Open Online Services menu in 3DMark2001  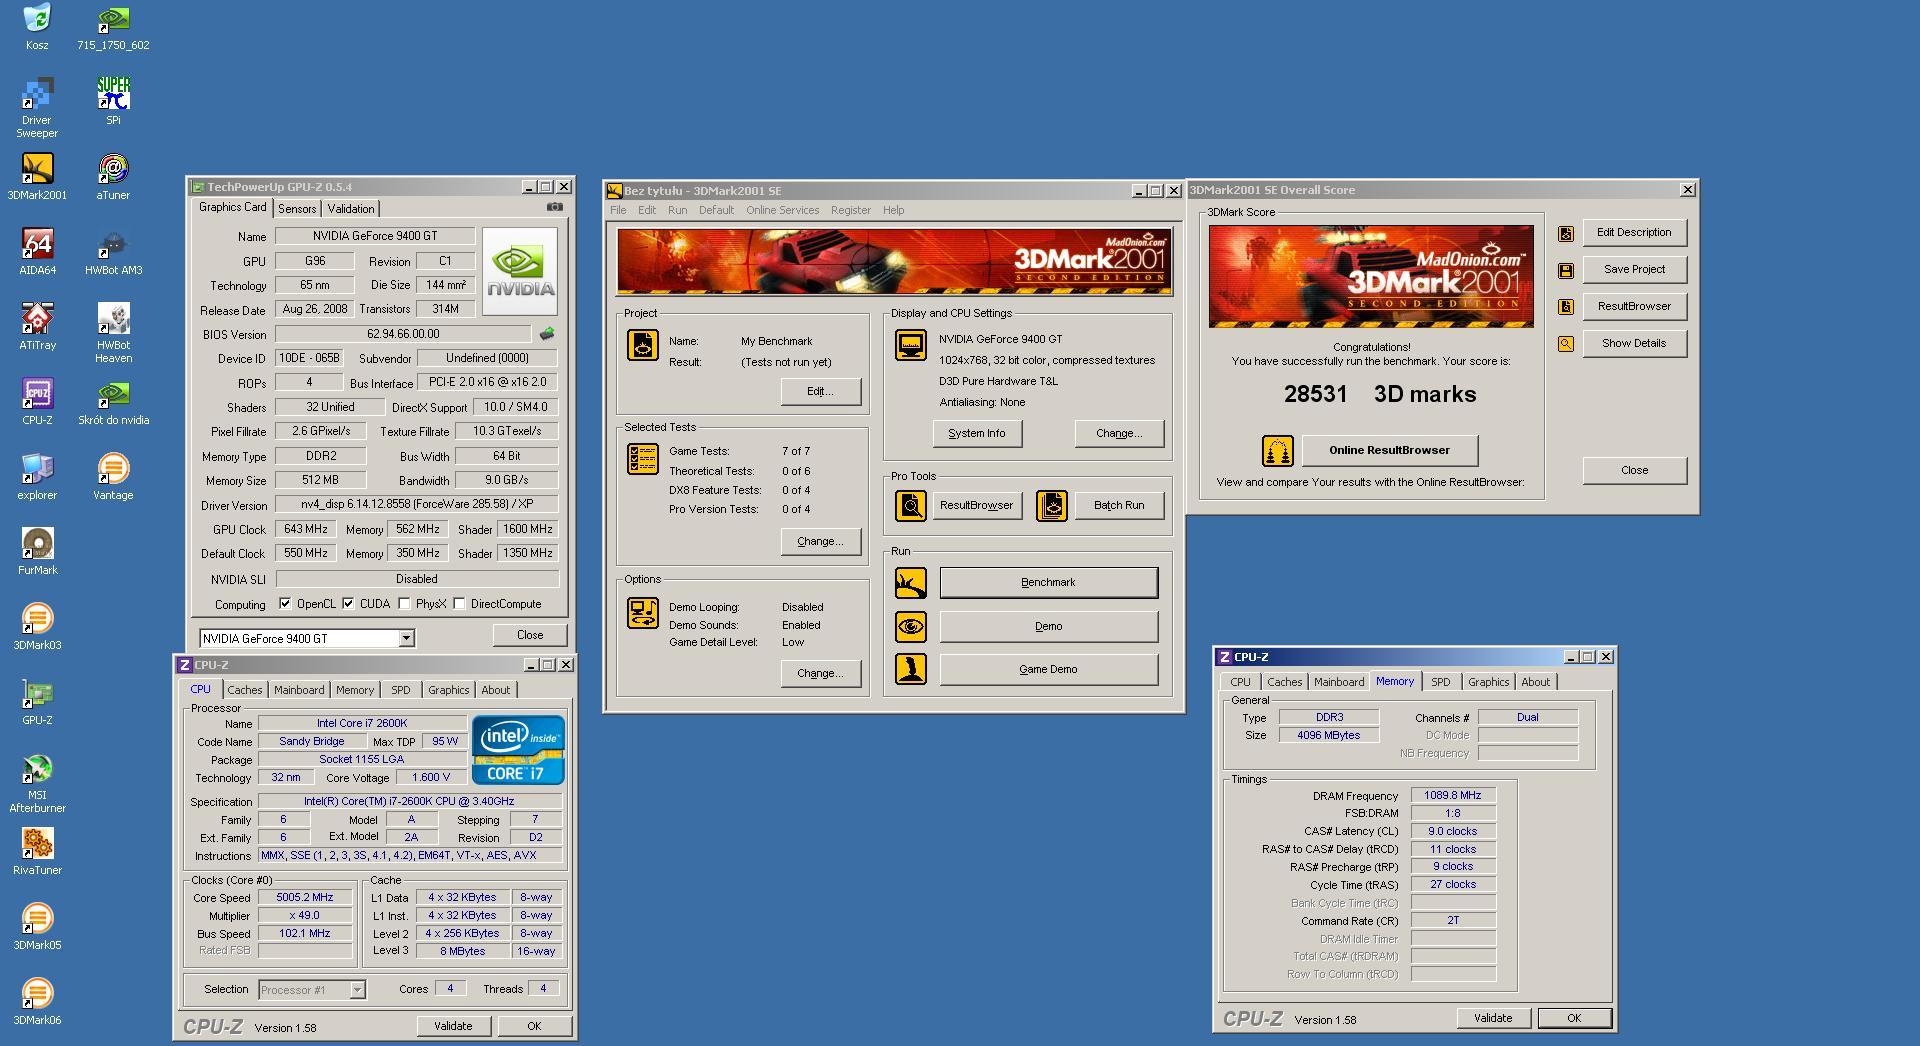pos(782,210)
